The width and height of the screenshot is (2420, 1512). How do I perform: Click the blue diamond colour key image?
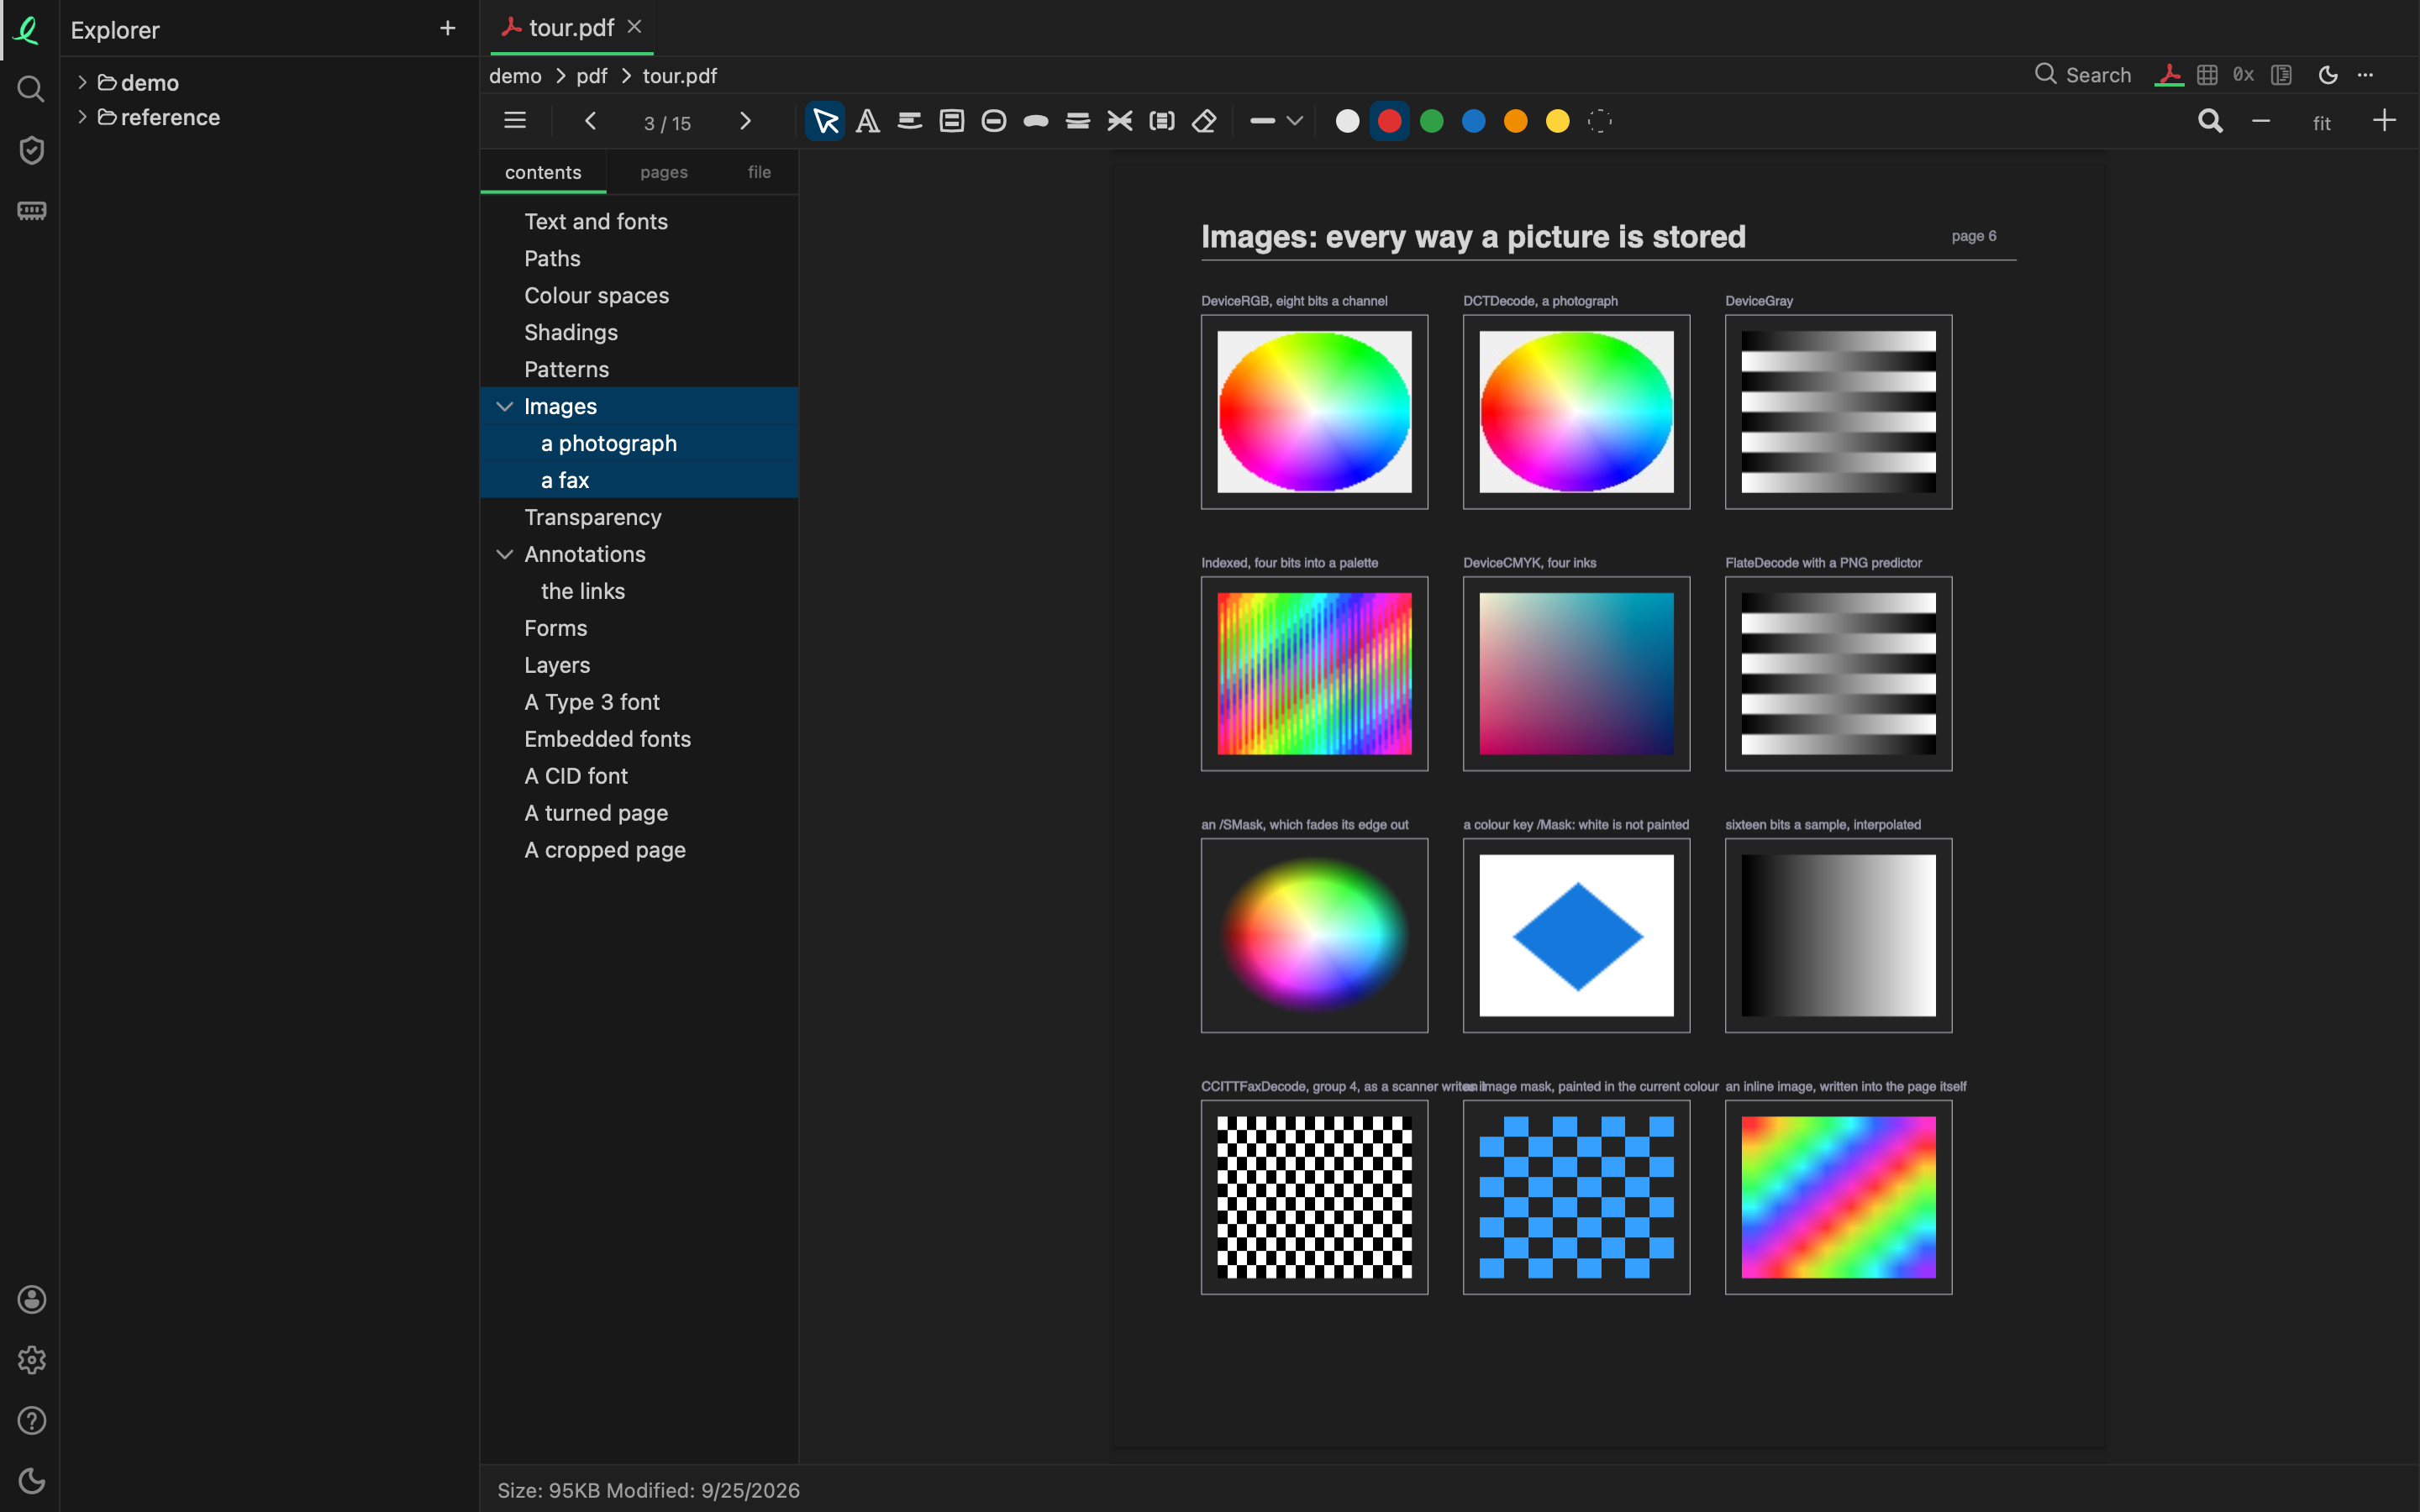(x=1577, y=935)
